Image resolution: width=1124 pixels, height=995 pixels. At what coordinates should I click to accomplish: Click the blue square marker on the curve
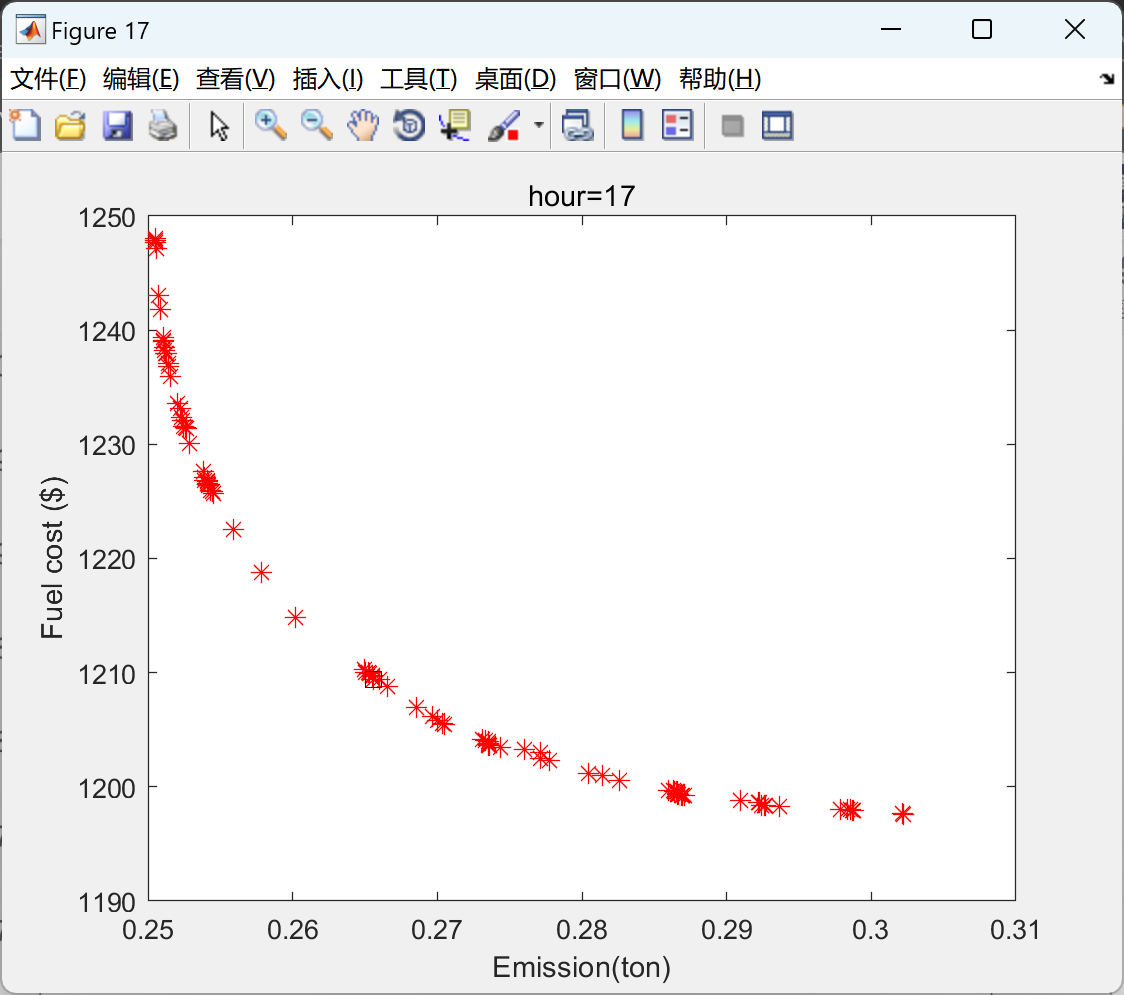373,679
